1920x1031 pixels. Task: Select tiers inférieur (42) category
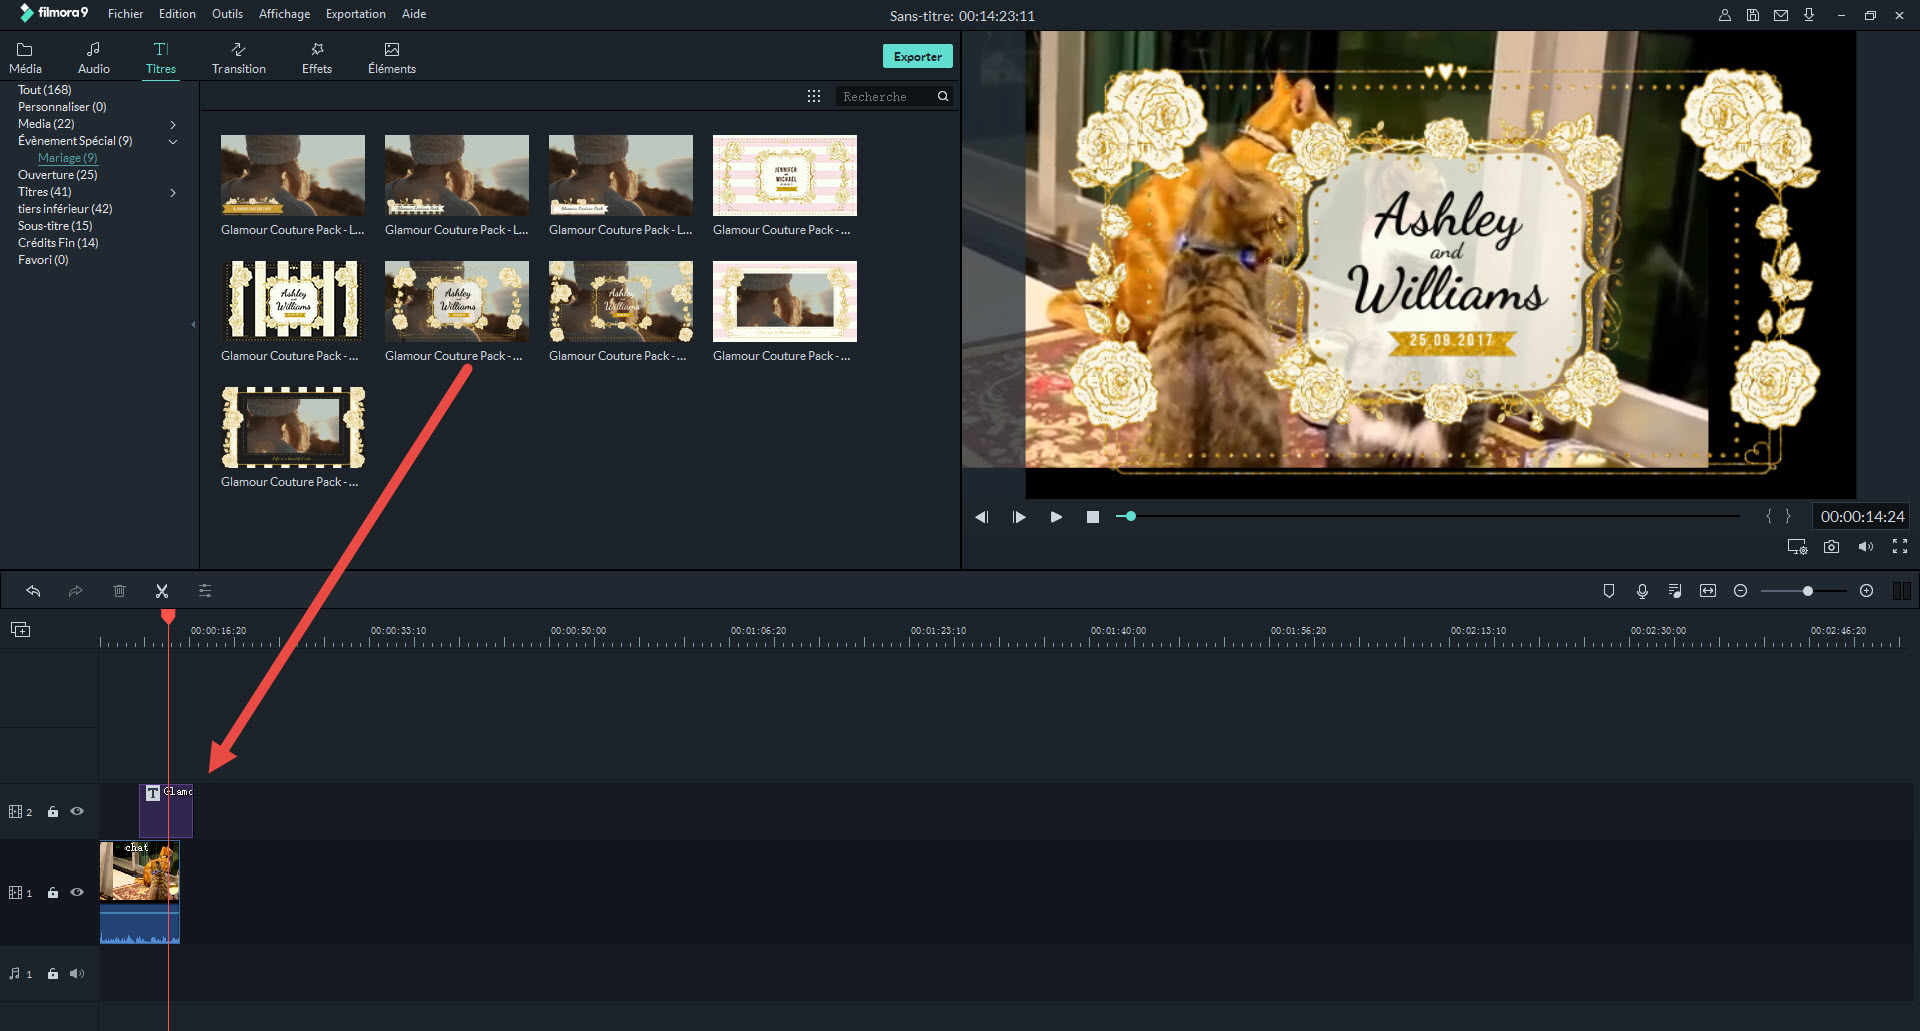65,209
